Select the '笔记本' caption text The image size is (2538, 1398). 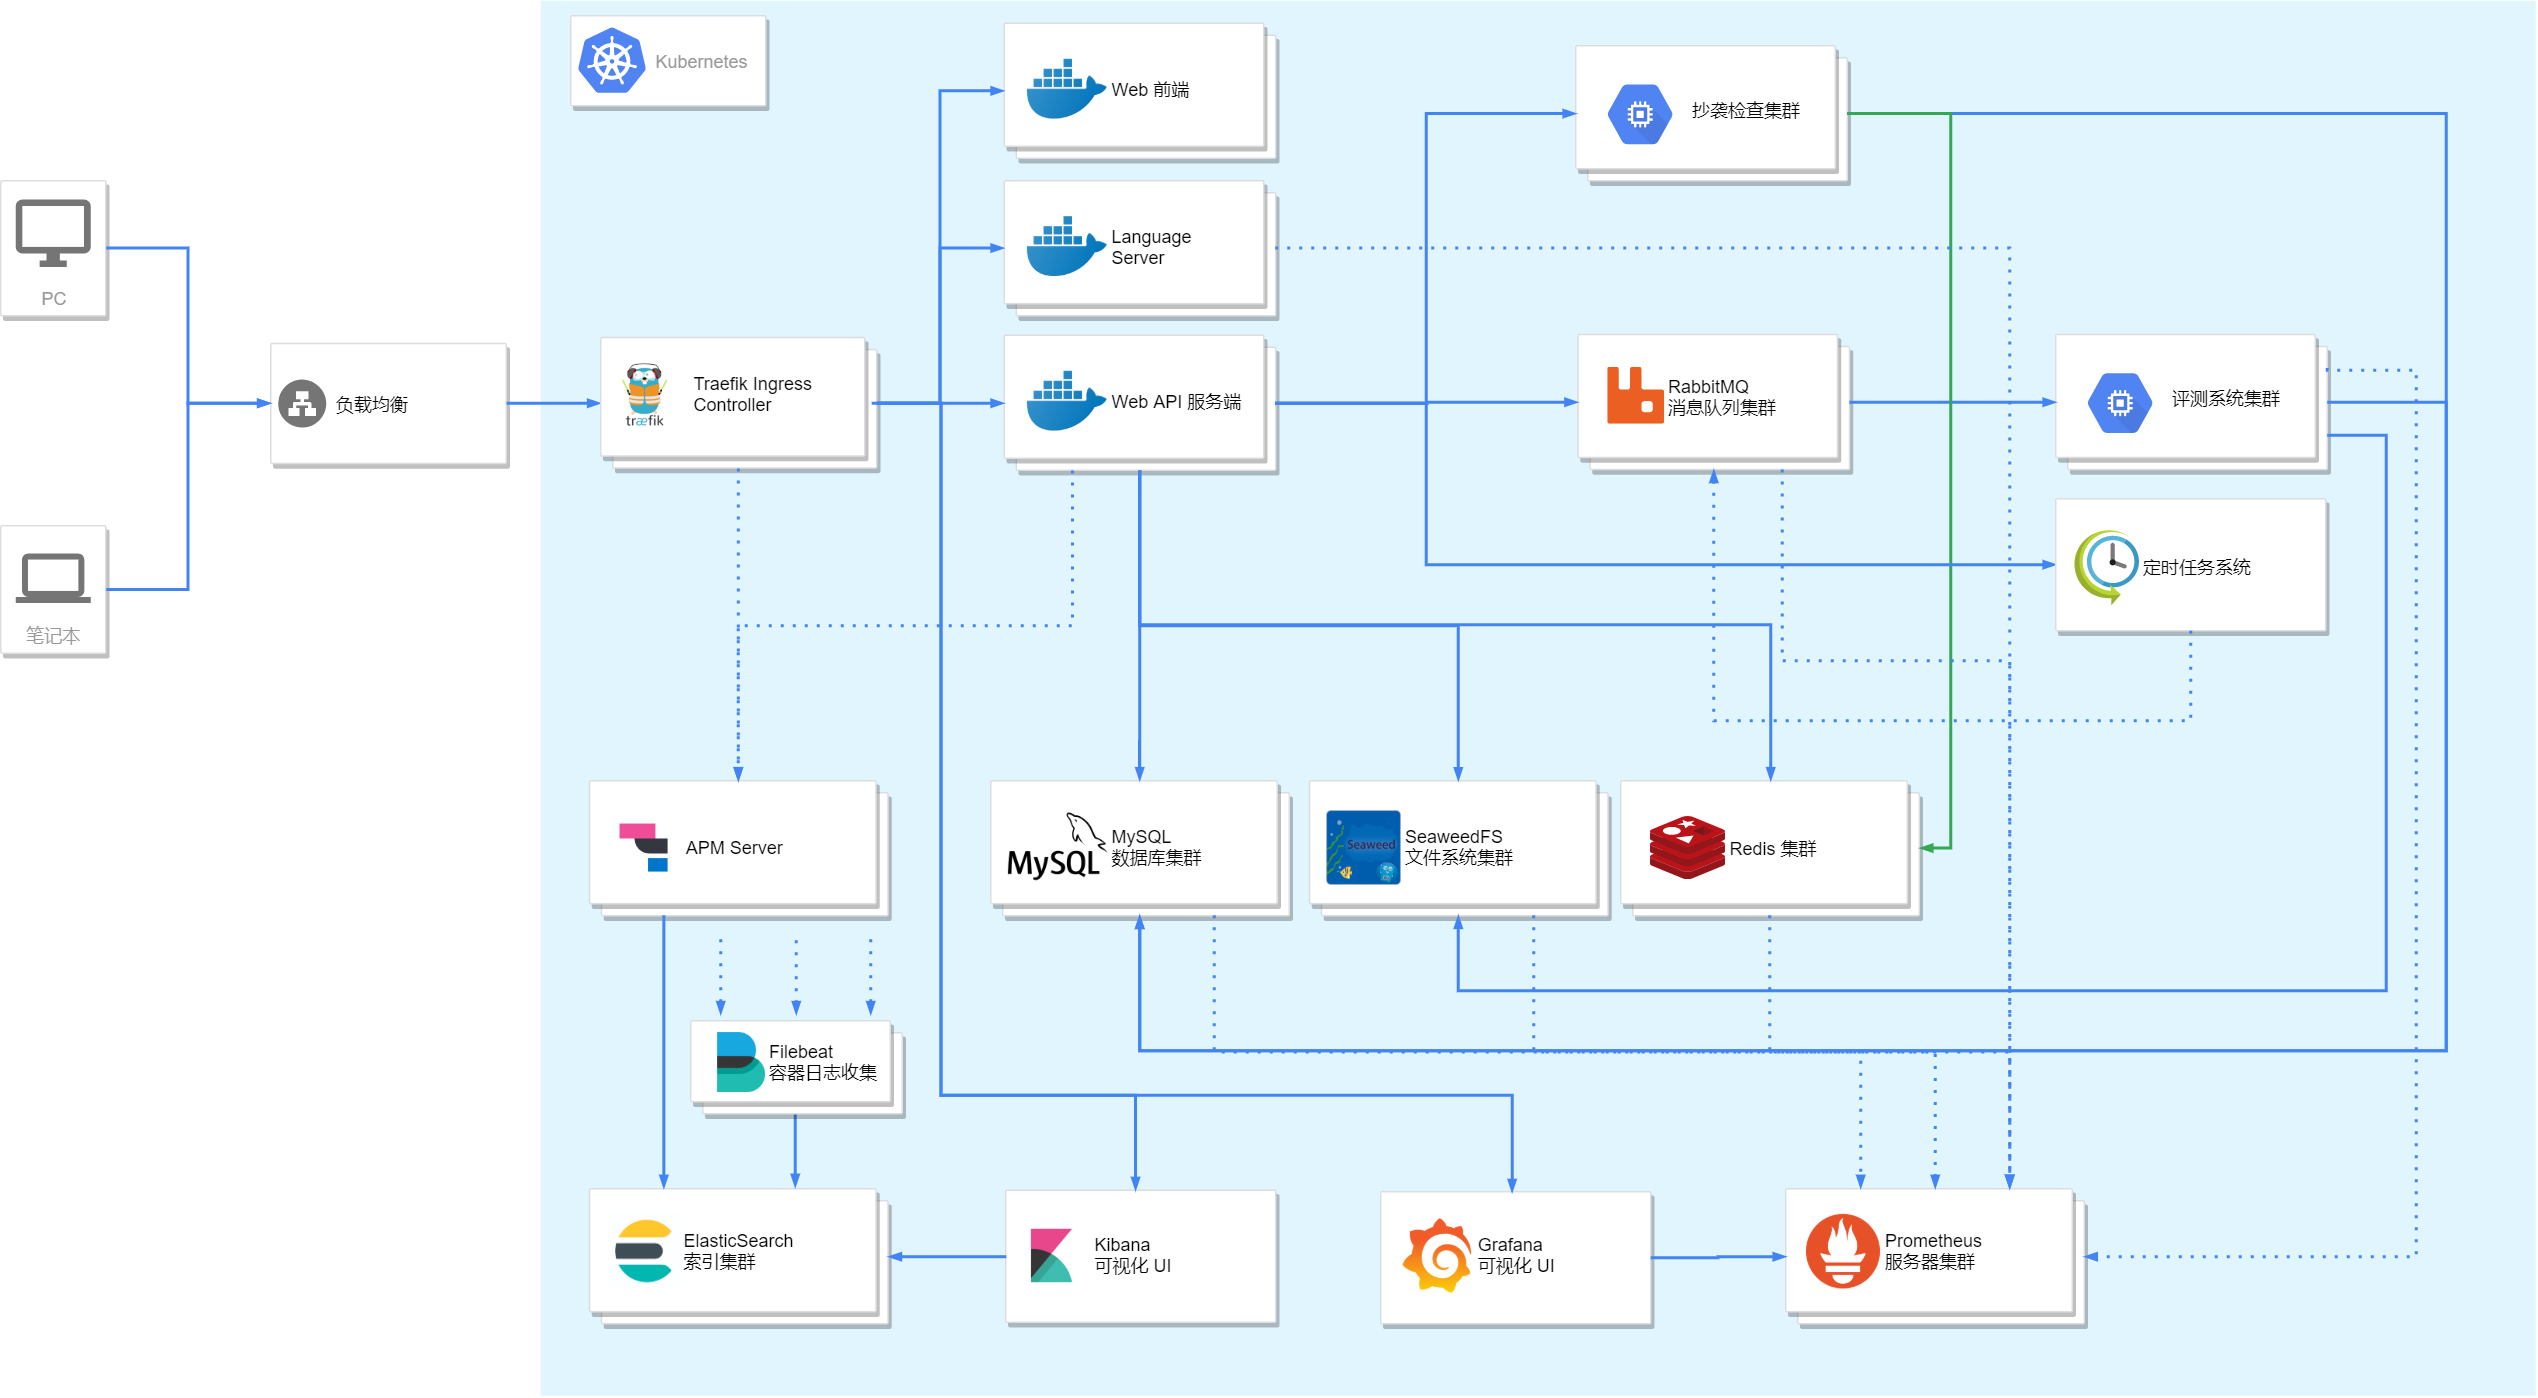(x=53, y=636)
